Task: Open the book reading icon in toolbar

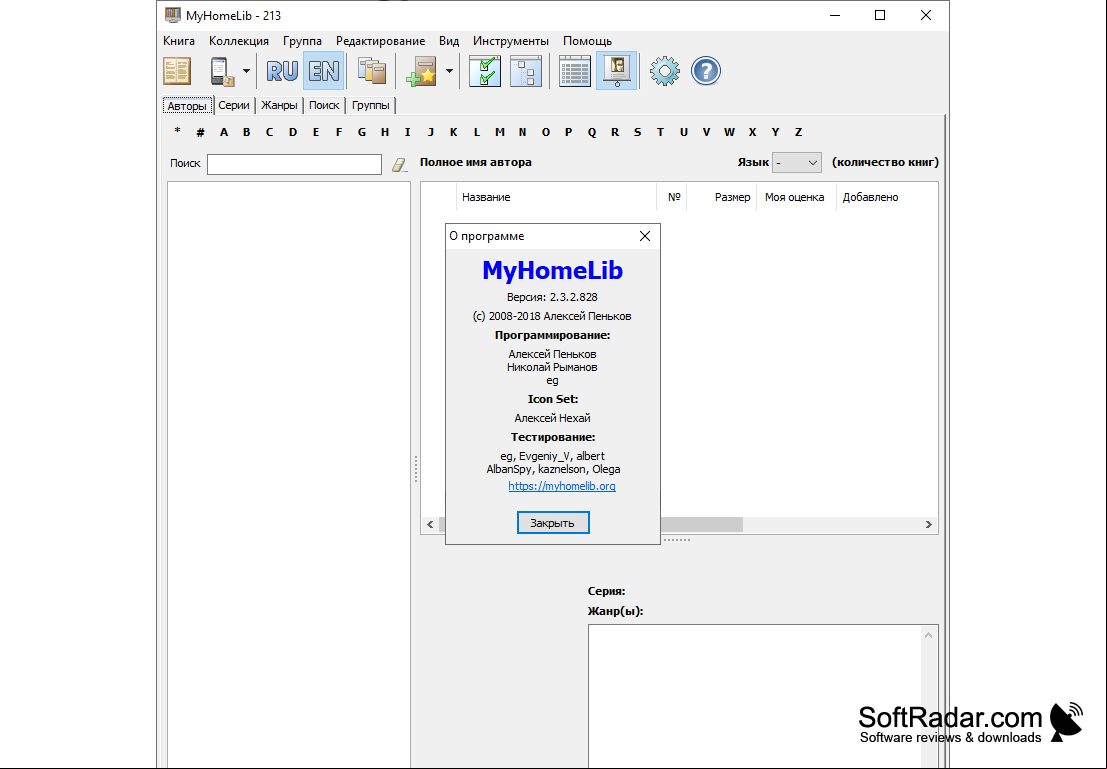Action: (177, 71)
